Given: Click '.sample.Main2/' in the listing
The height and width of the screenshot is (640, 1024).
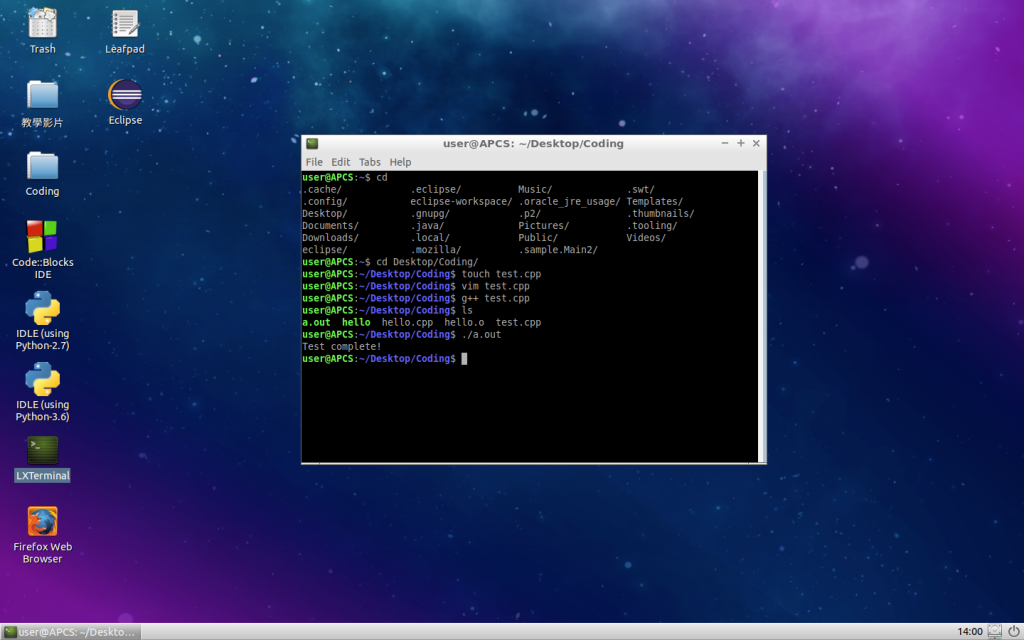Looking at the screenshot, I should [x=558, y=250].
